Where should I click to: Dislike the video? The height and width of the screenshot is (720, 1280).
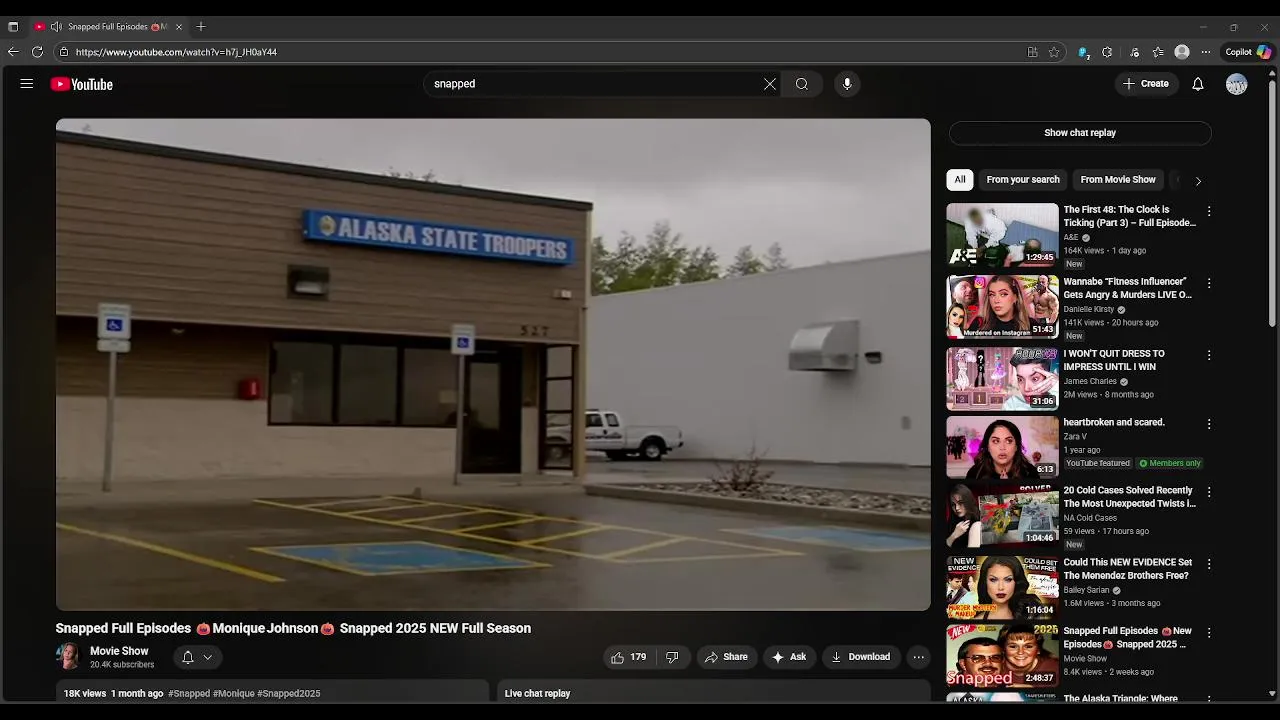[672, 657]
